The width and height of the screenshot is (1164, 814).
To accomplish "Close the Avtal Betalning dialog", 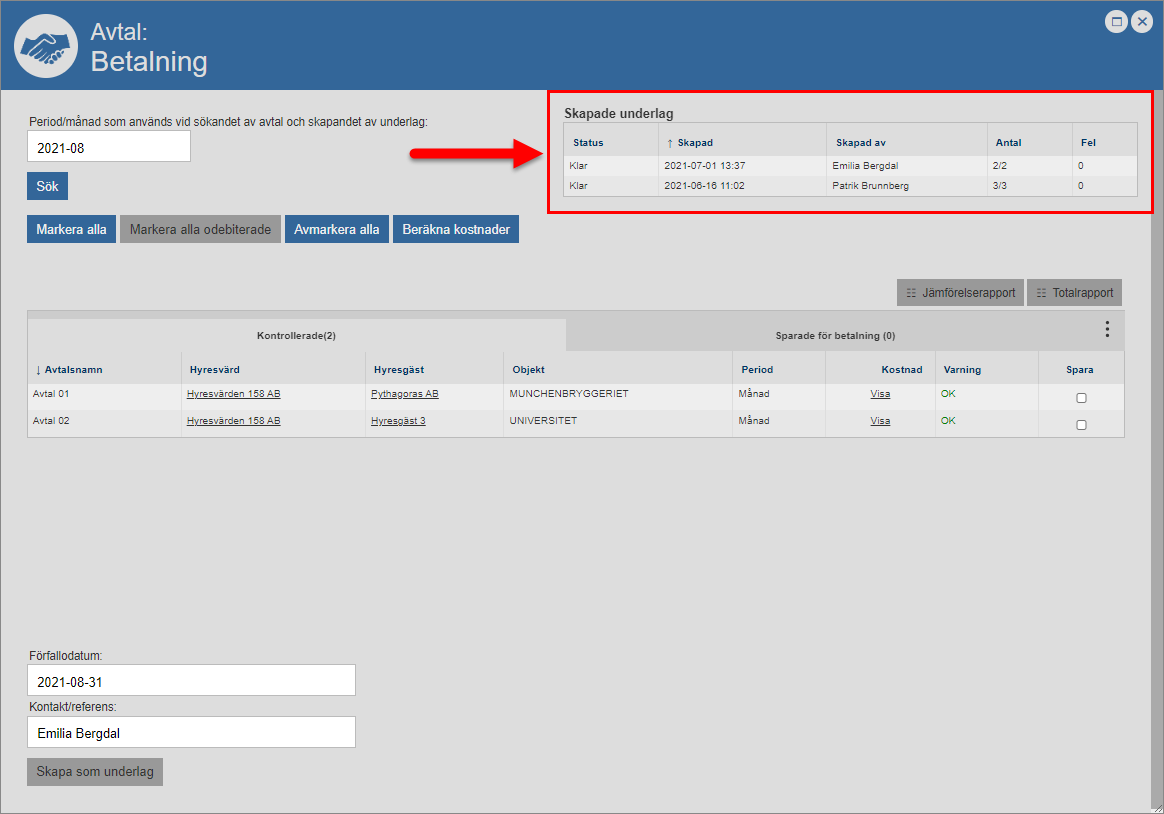I will (1141, 21).
